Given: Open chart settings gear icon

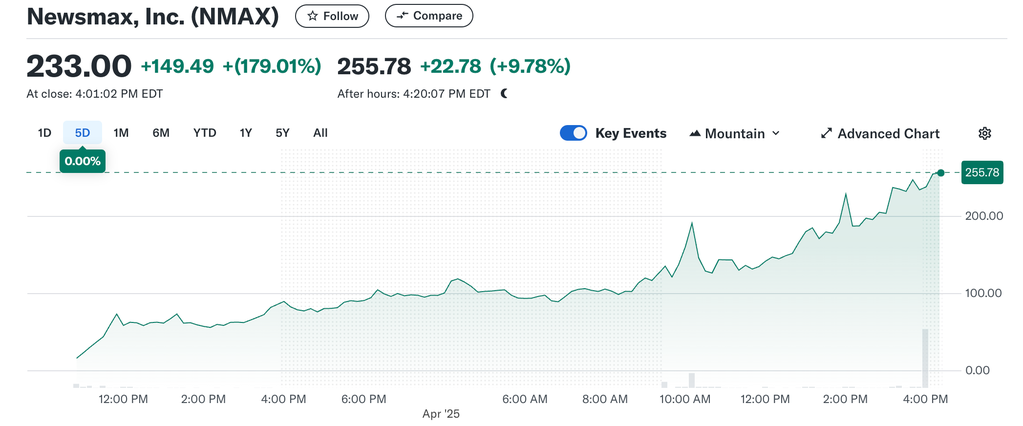Looking at the screenshot, I should click(x=985, y=134).
